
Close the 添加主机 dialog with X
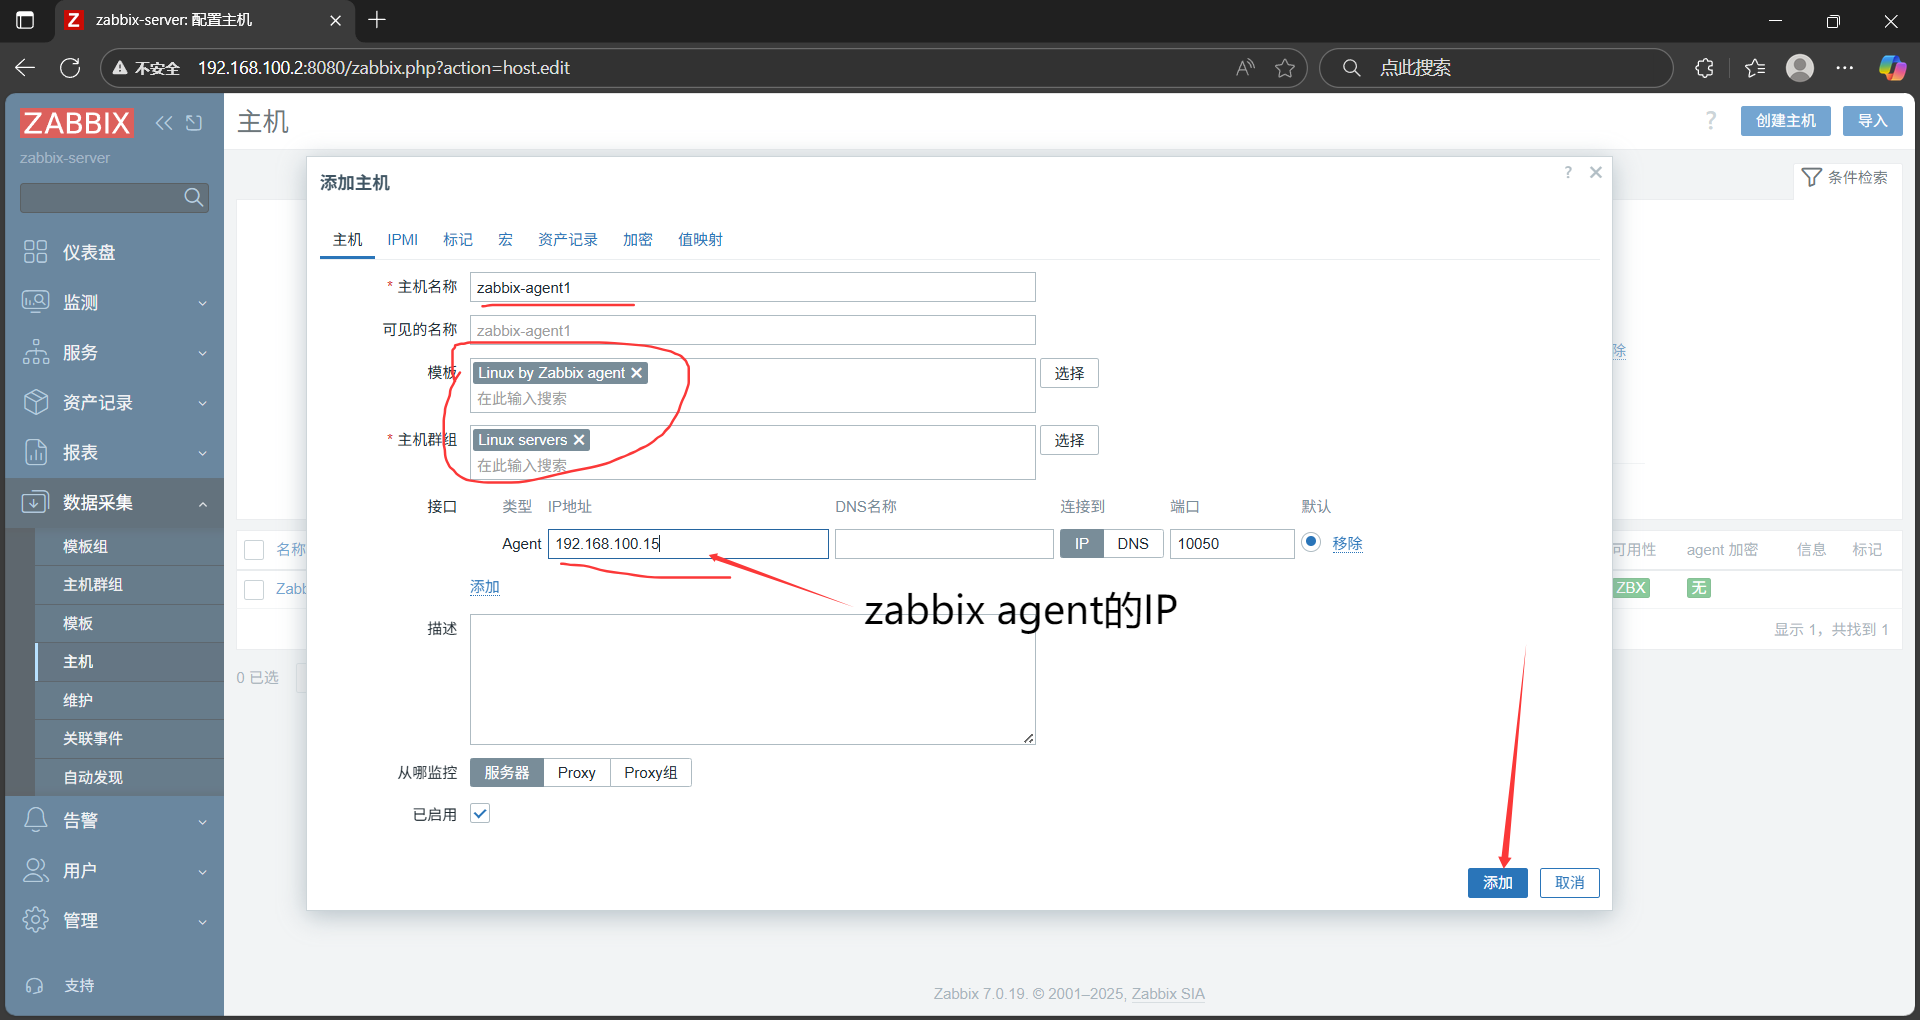tap(1596, 172)
